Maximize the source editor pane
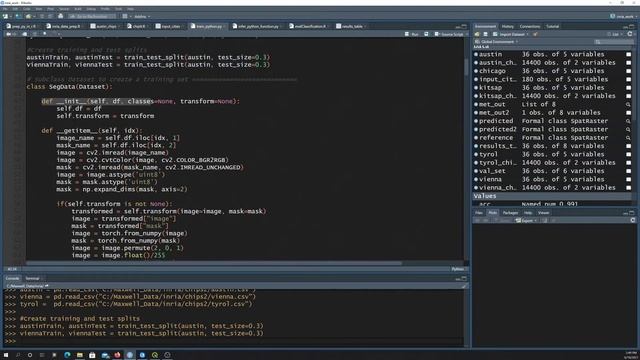640x360 pixels. [464, 26]
